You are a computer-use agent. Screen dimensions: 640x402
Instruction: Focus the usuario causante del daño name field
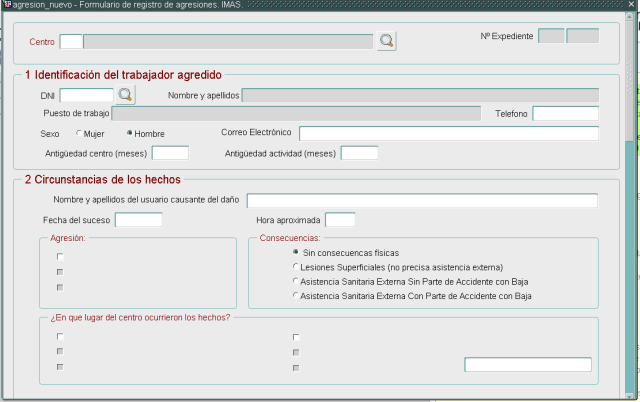click(422, 200)
